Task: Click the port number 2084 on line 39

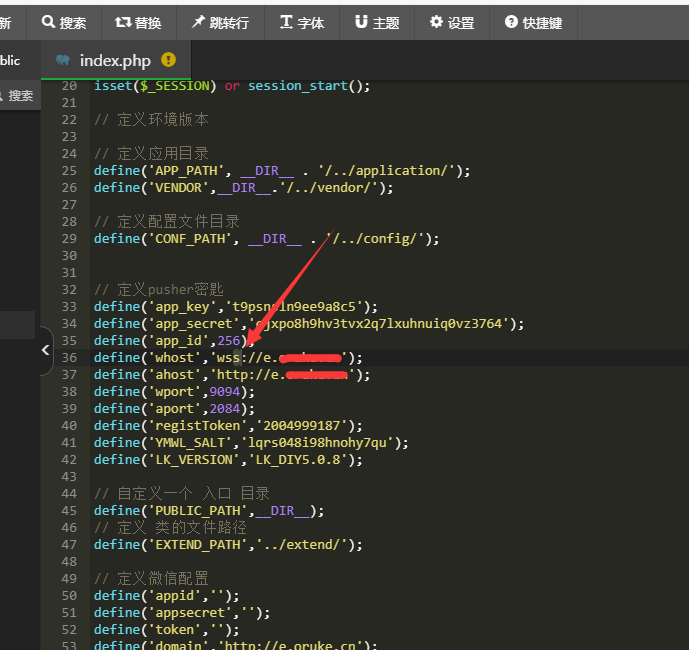Action: tap(225, 409)
